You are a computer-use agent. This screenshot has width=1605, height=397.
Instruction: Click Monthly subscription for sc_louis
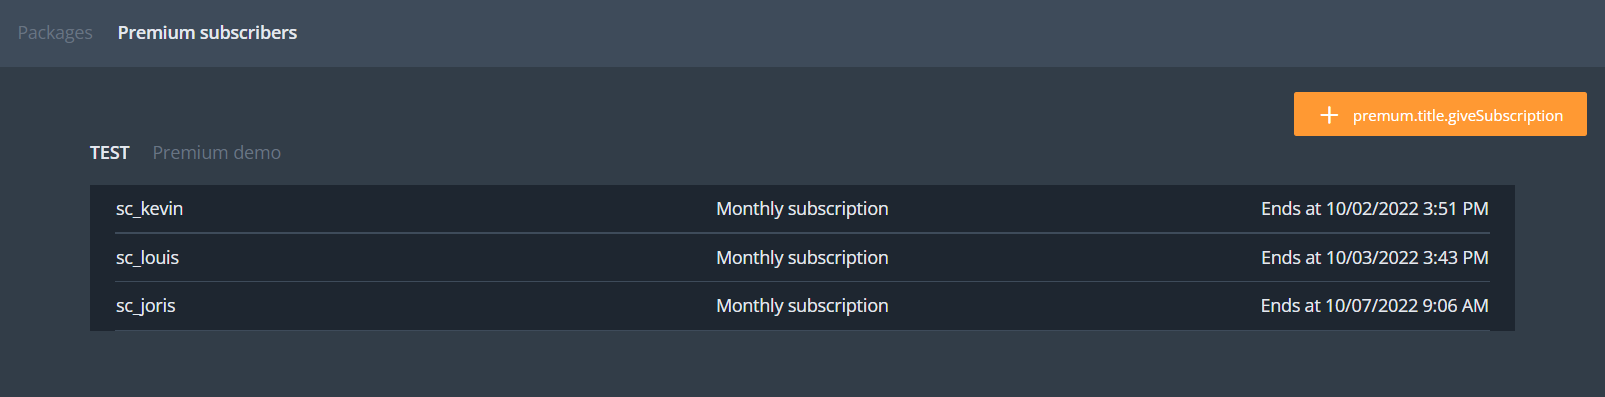coord(802,258)
